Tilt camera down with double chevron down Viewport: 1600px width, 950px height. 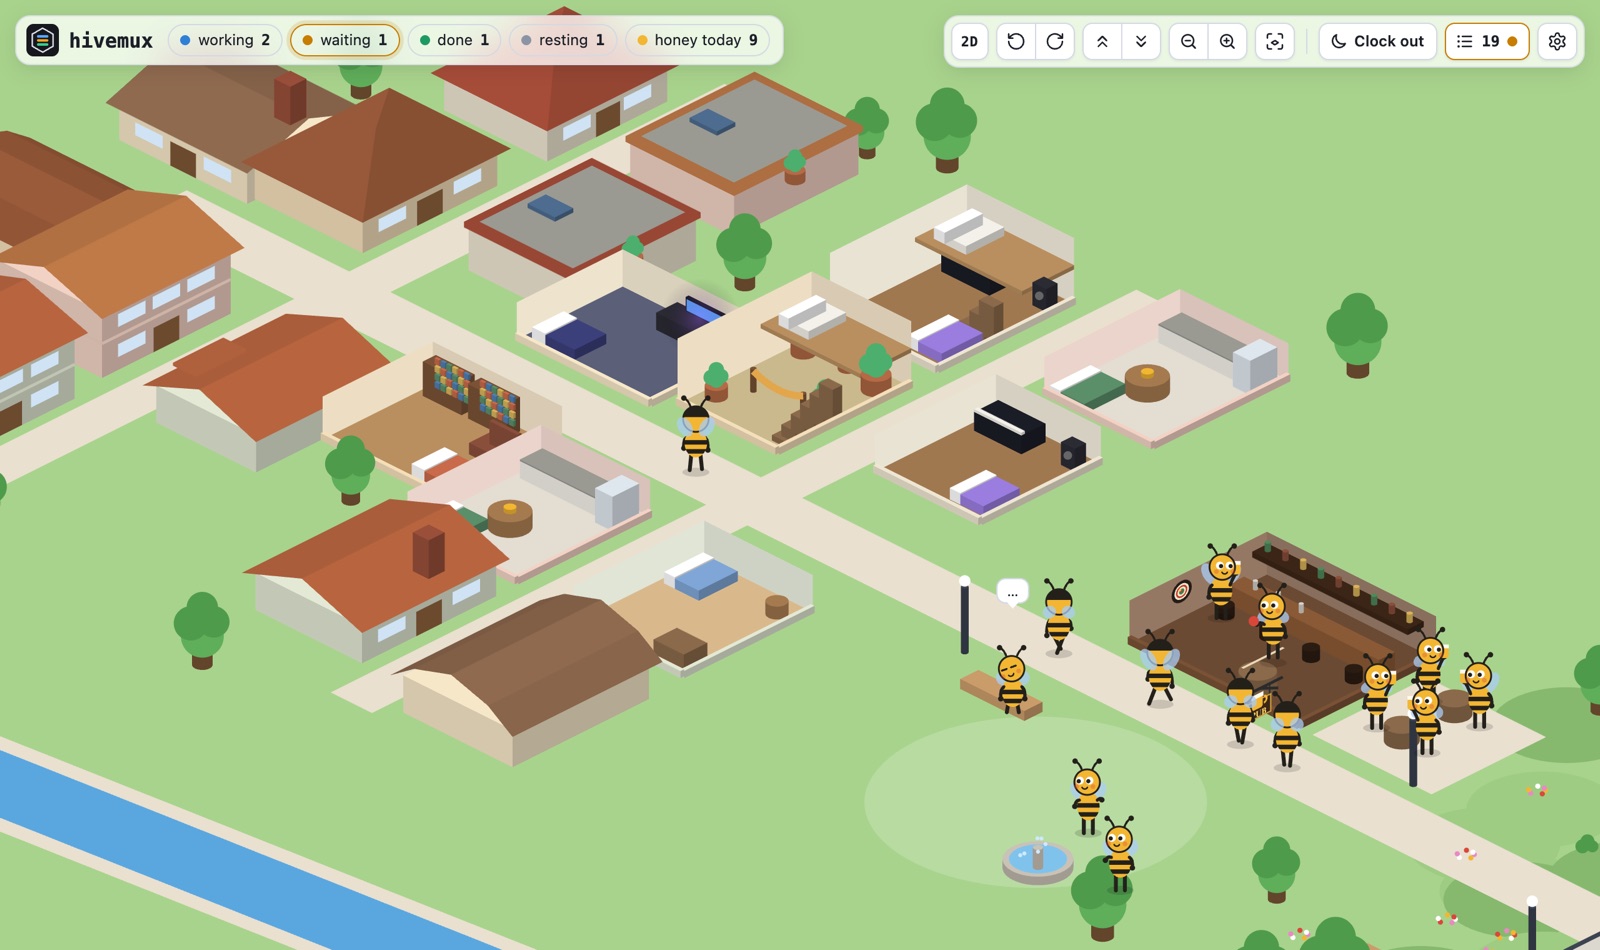(x=1141, y=41)
